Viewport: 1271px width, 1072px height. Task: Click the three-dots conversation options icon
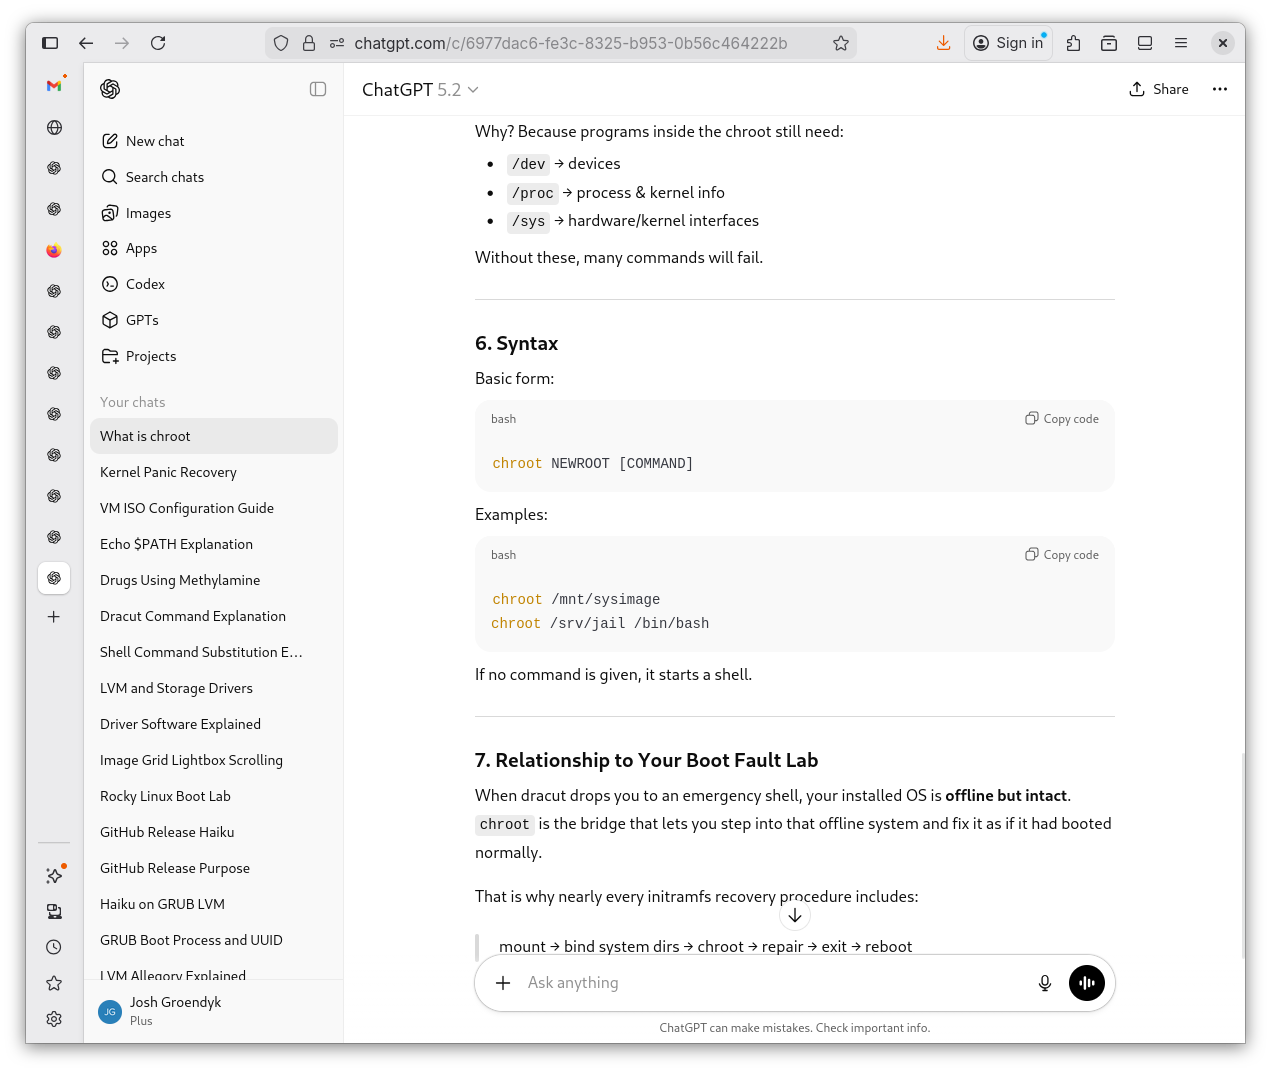point(1219,89)
